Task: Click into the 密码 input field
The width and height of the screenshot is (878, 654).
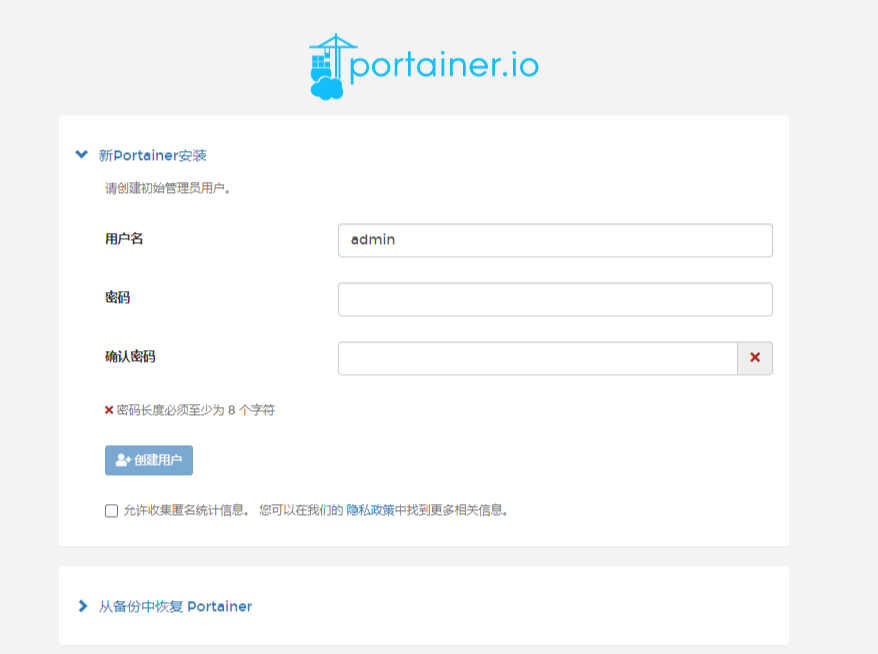Action: [x=555, y=299]
